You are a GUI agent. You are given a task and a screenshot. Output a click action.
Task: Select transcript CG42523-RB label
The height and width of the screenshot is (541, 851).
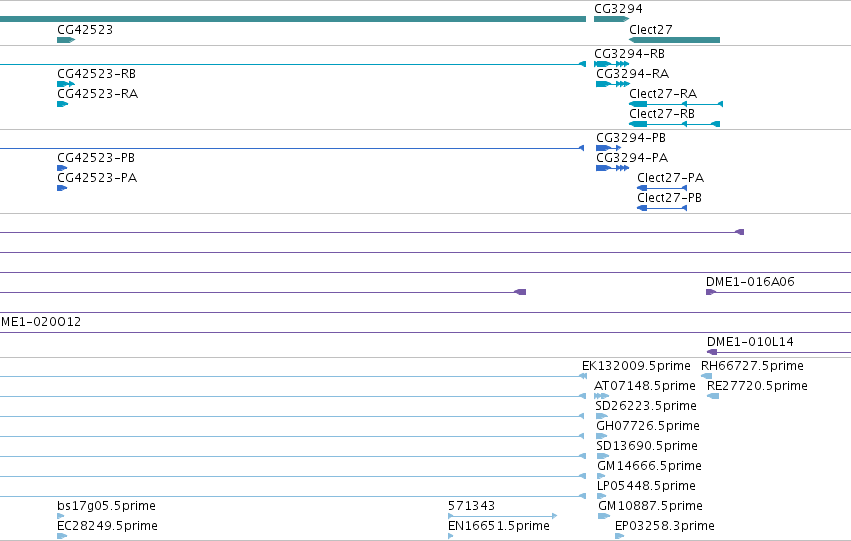(97, 74)
